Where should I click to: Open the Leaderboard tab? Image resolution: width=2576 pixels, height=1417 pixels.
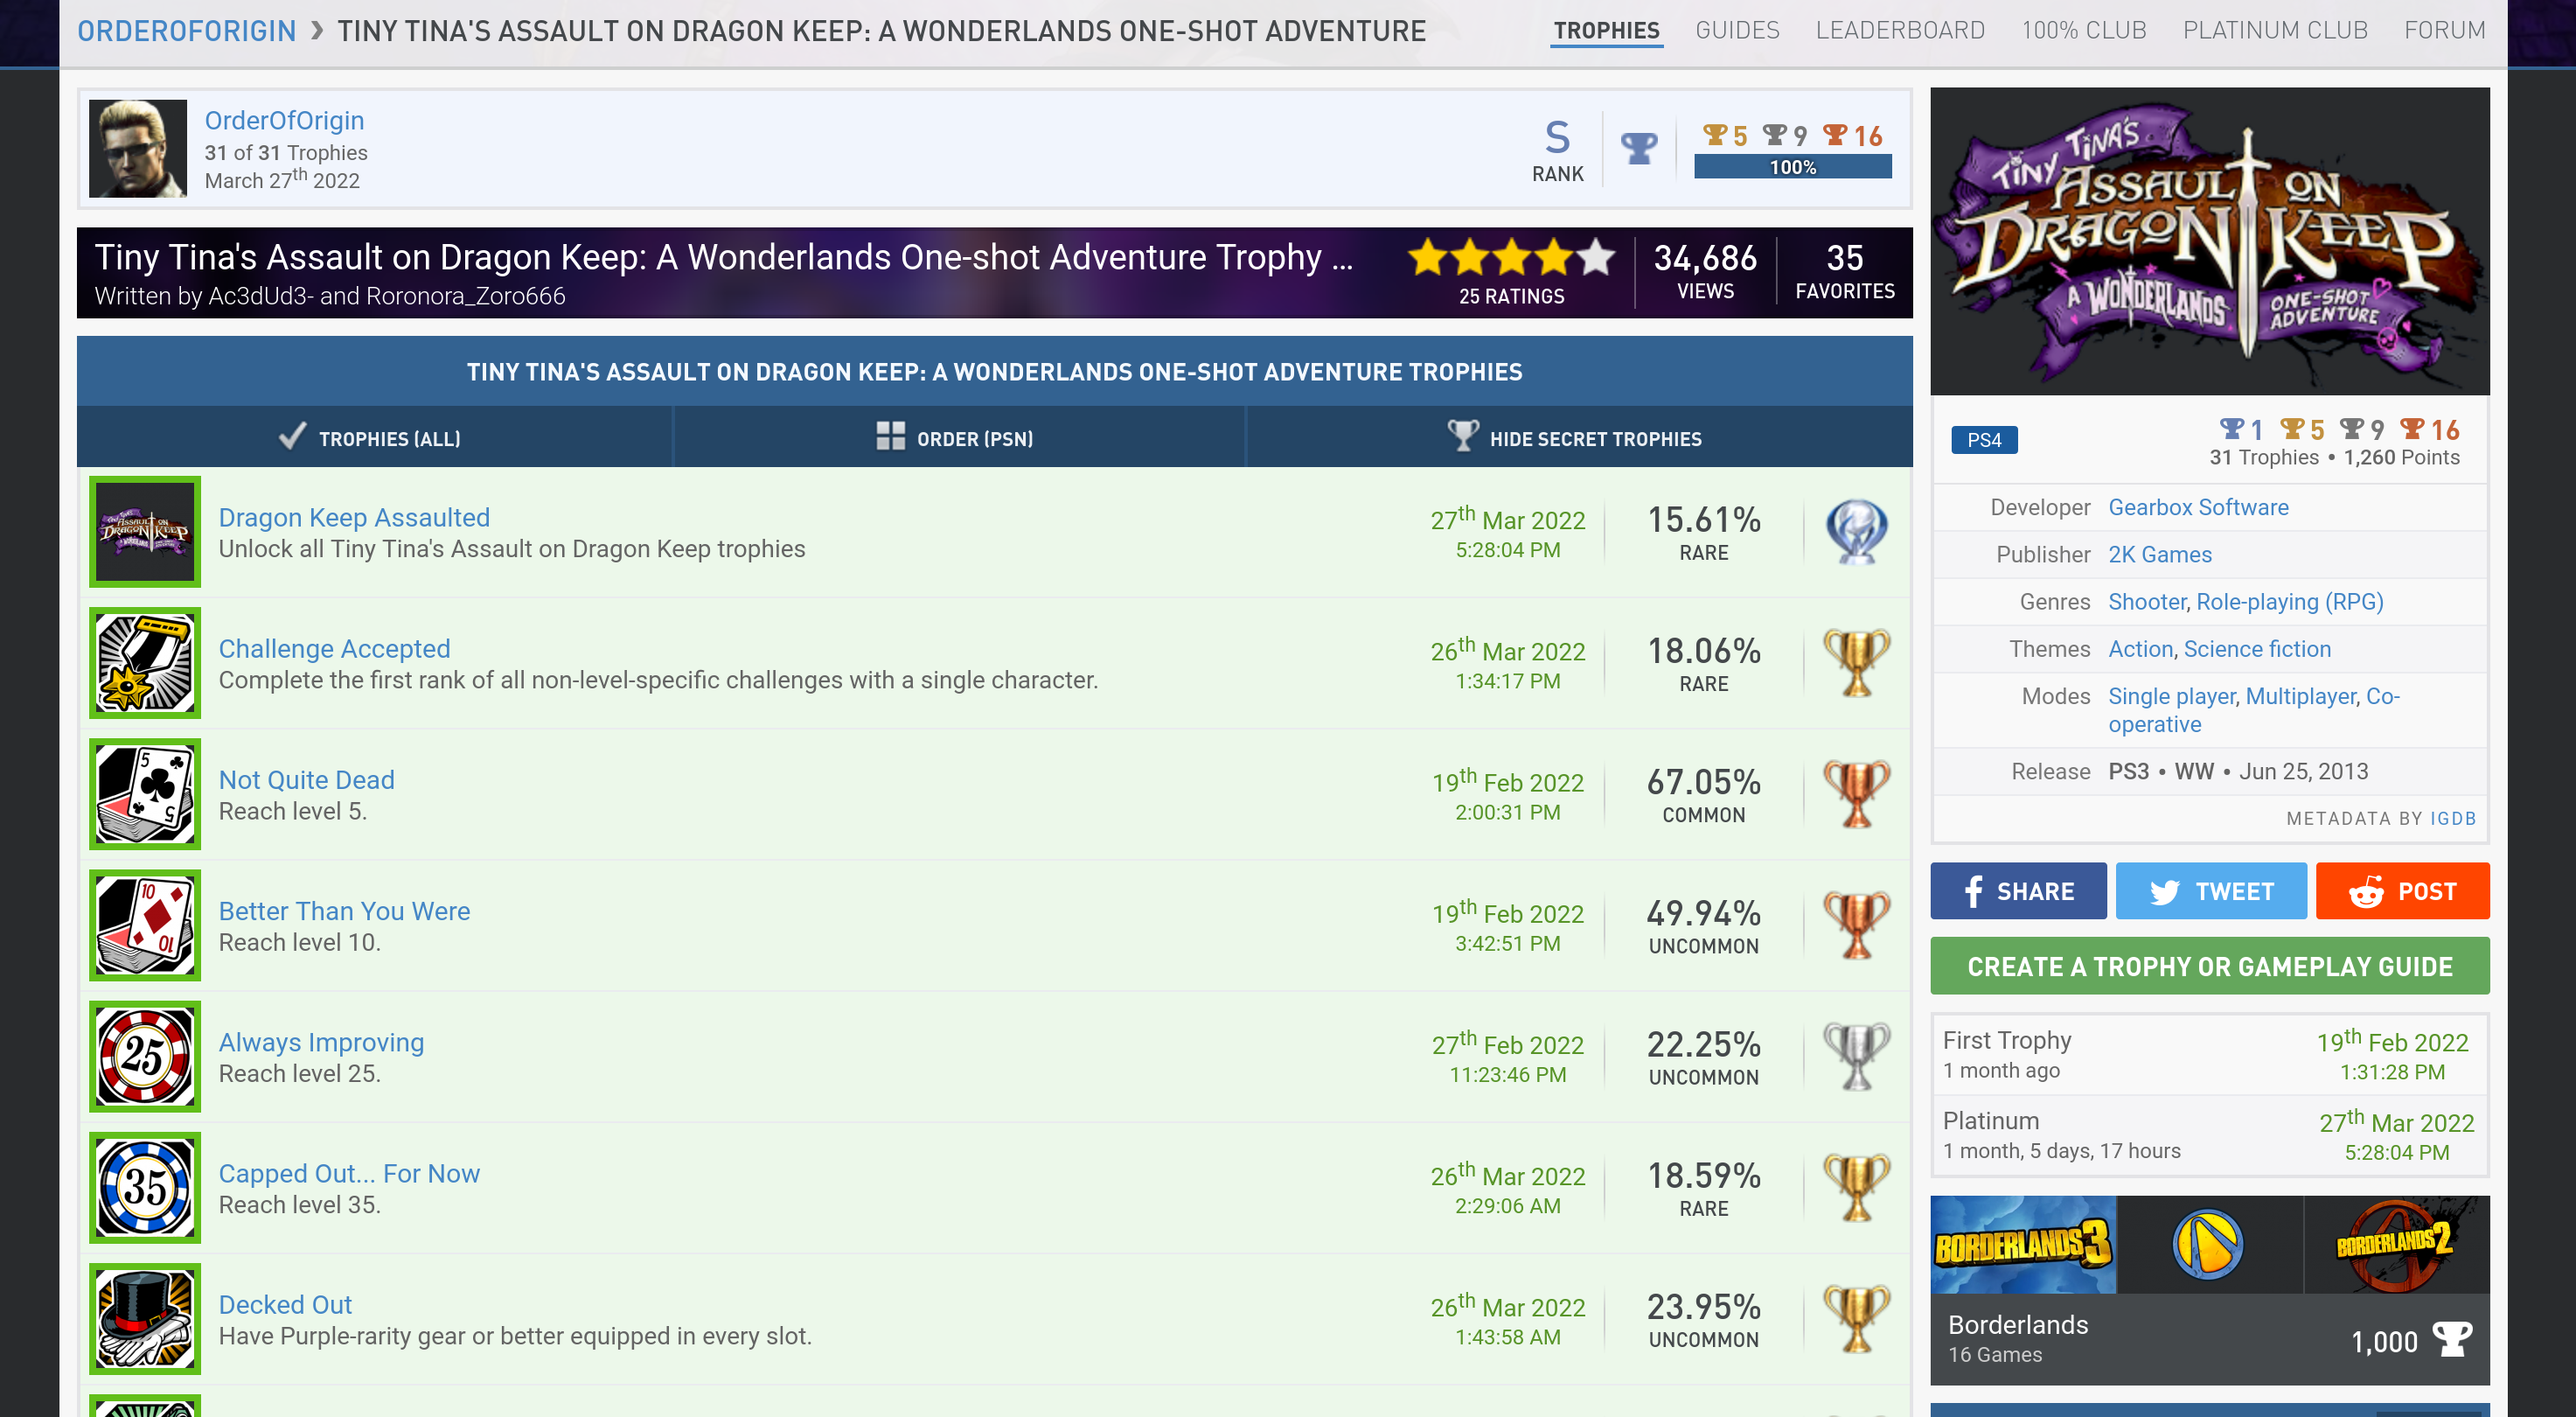point(1900,30)
